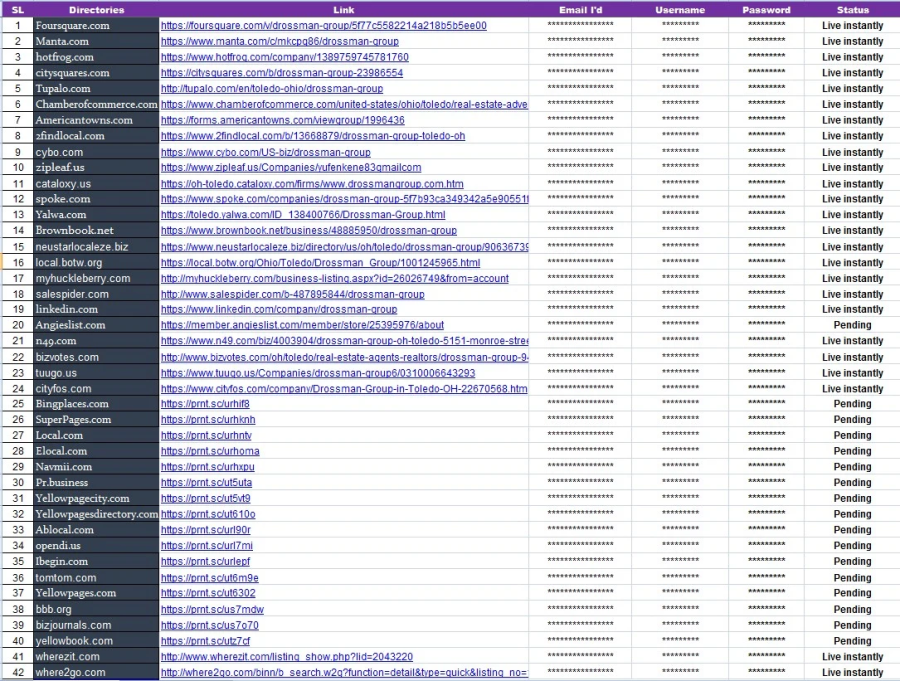The width and height of the screenshot is (900, 681).
Task: Select Live instantly status for wherezit.com
Action: click(x=852, y=657)
